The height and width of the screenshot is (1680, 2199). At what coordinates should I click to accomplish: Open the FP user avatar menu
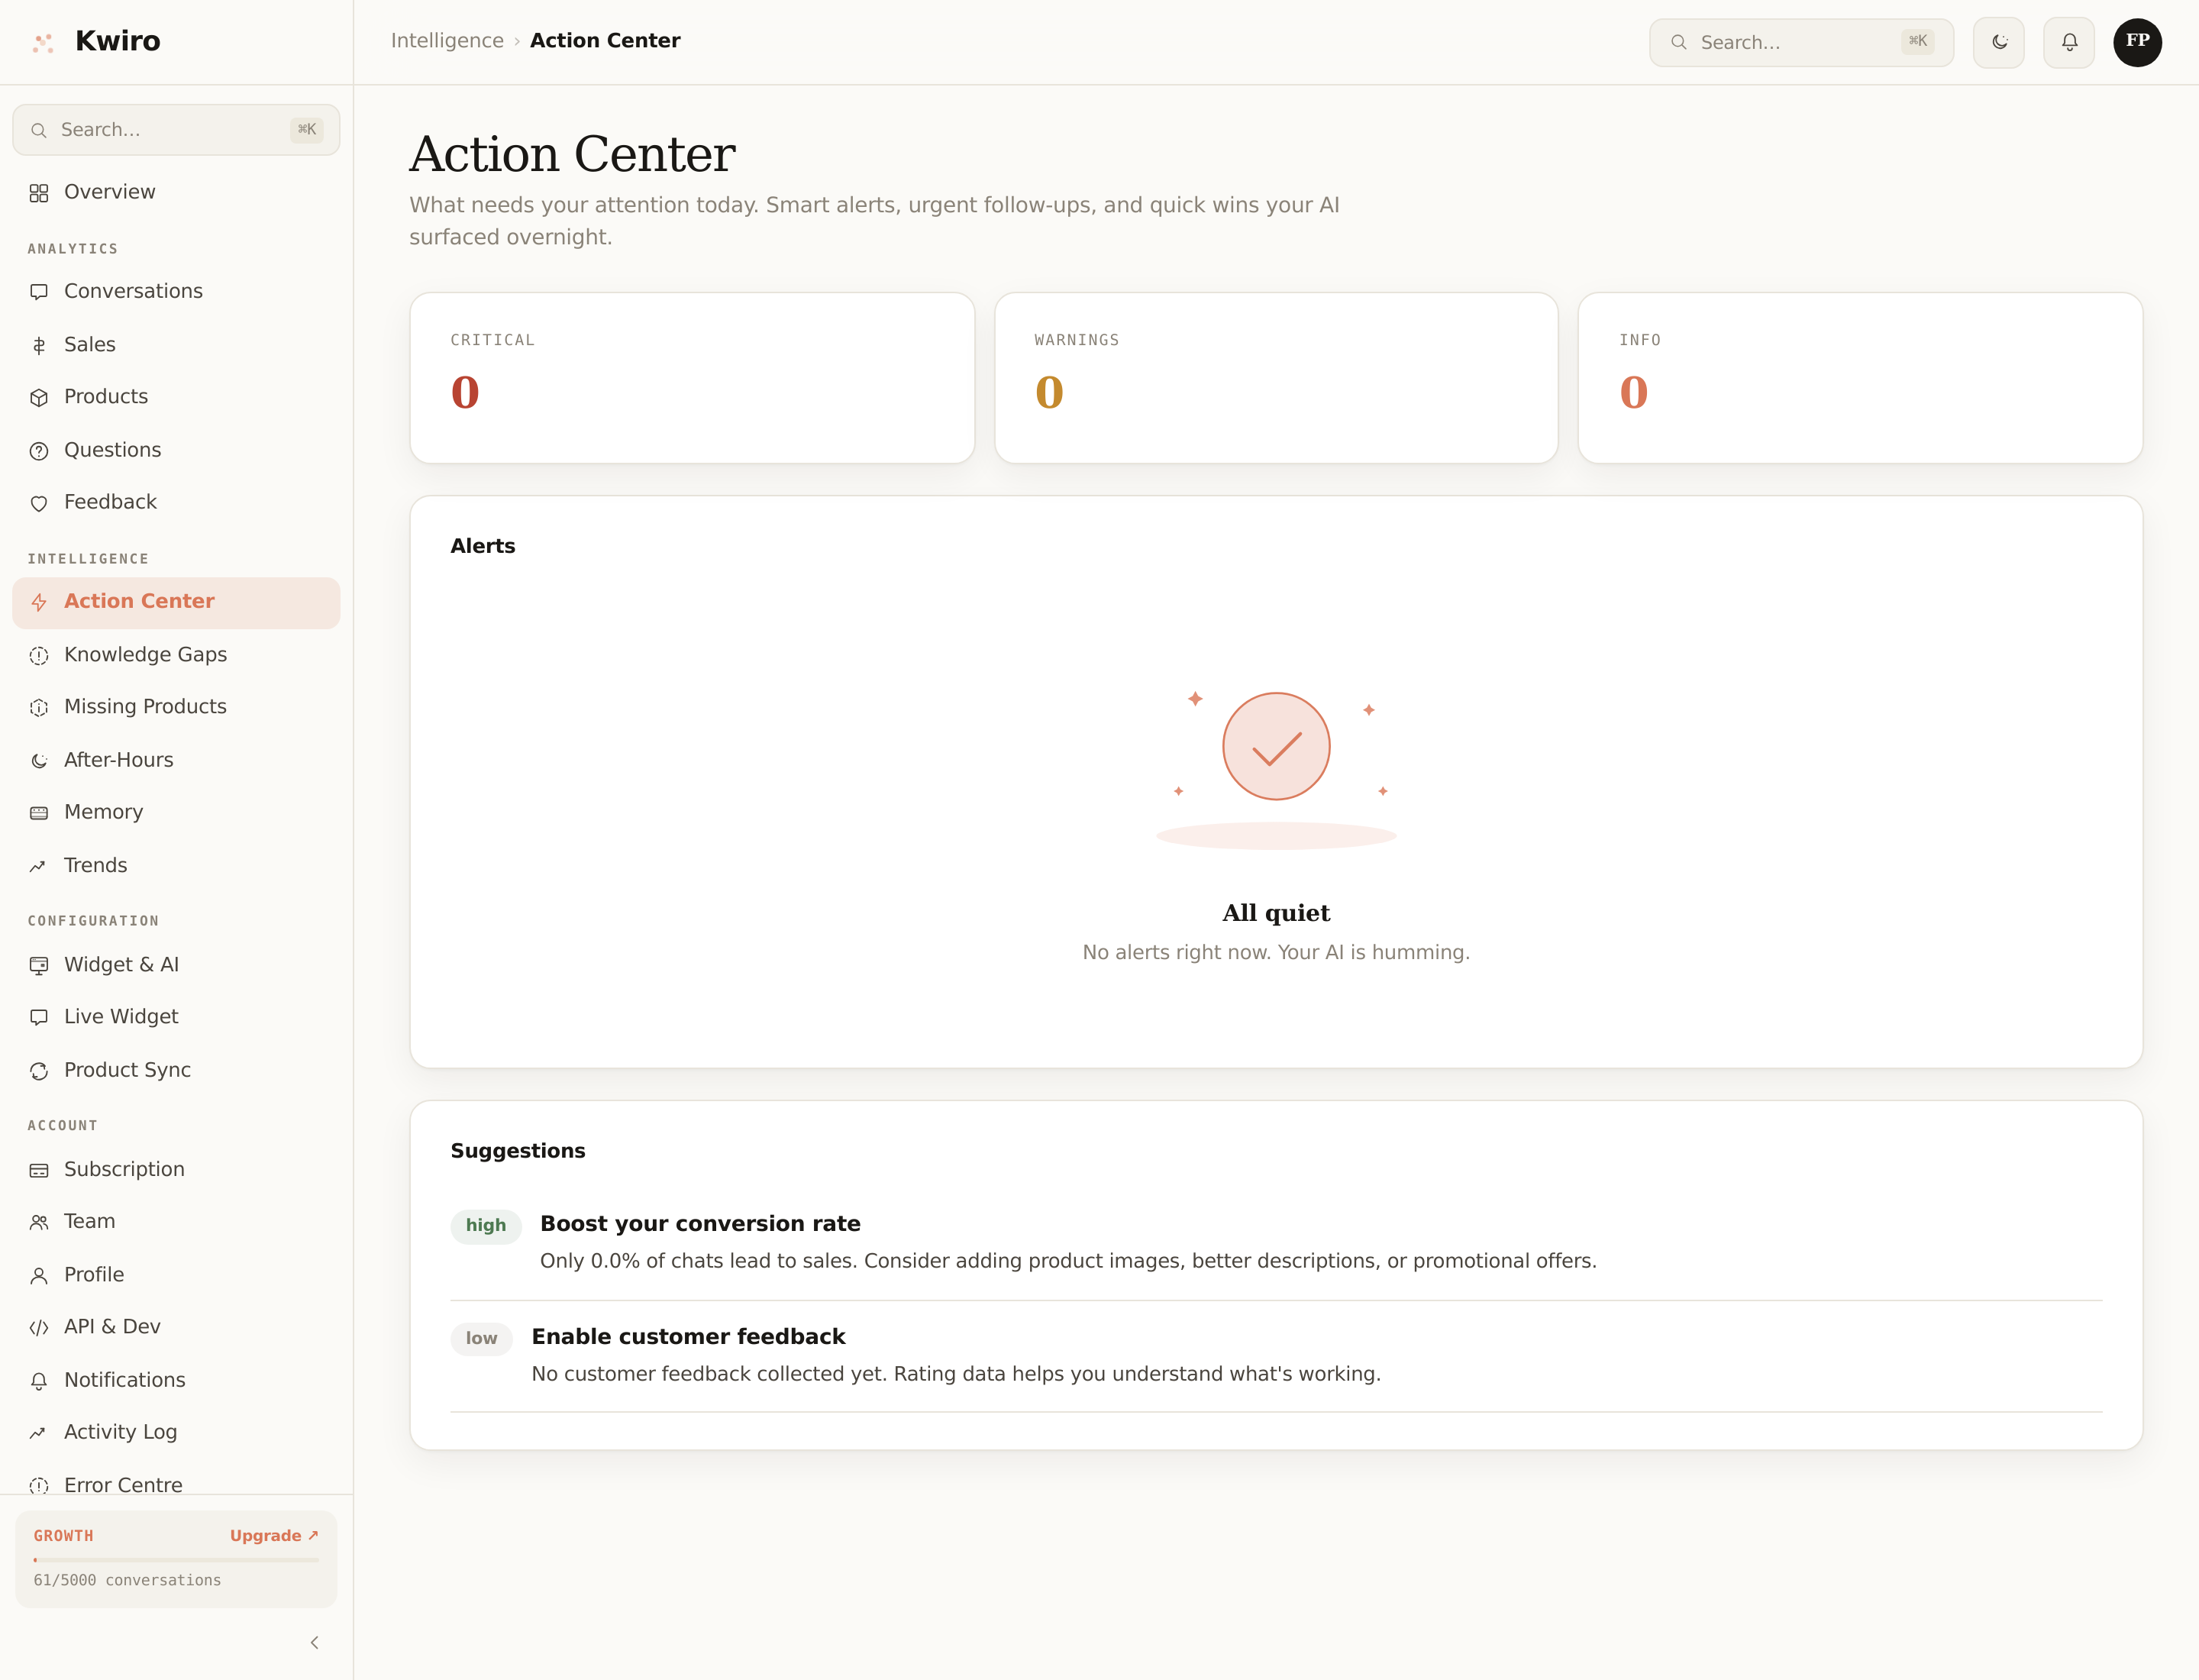click(x=2138, y=42)
